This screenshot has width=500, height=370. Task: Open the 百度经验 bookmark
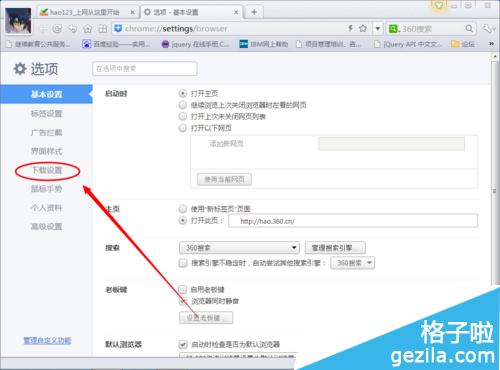pos(116,44)
